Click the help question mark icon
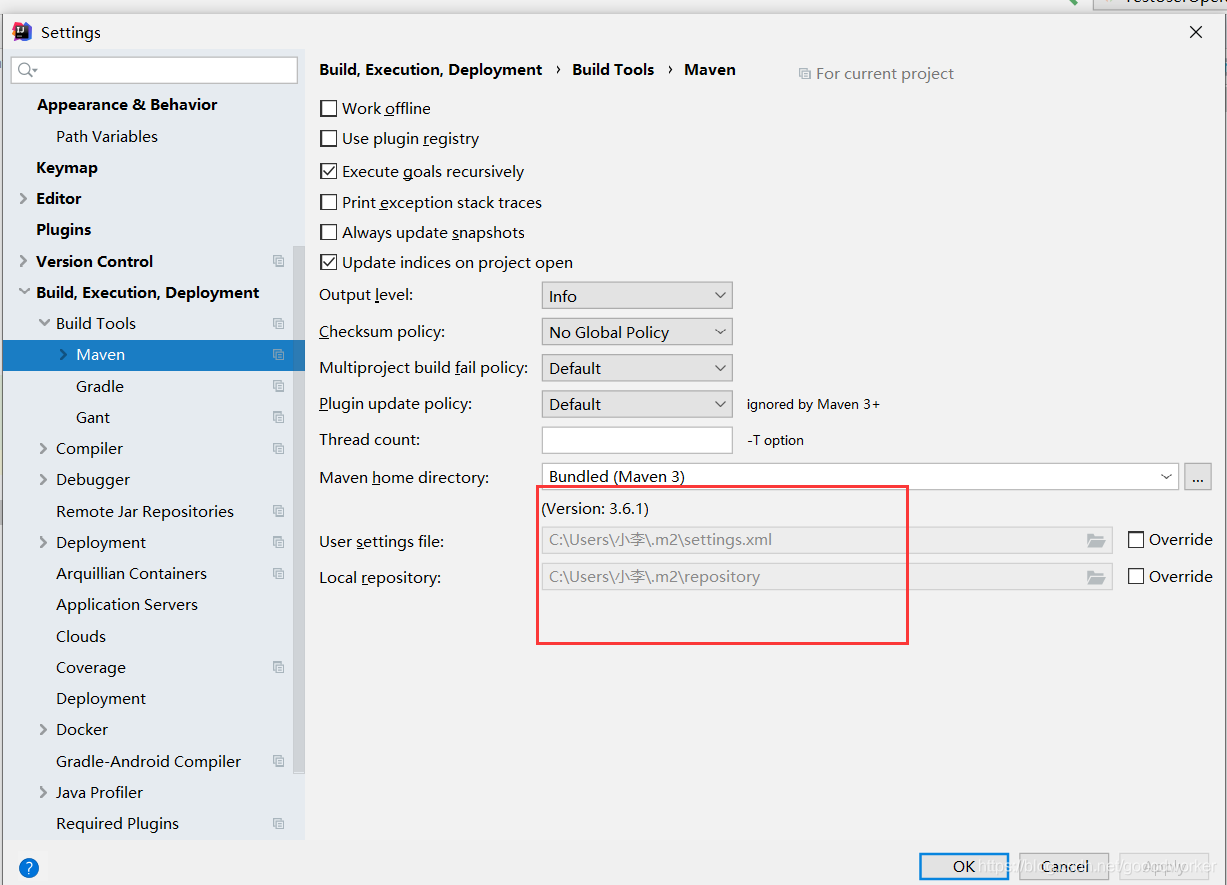 pos(29,867)
